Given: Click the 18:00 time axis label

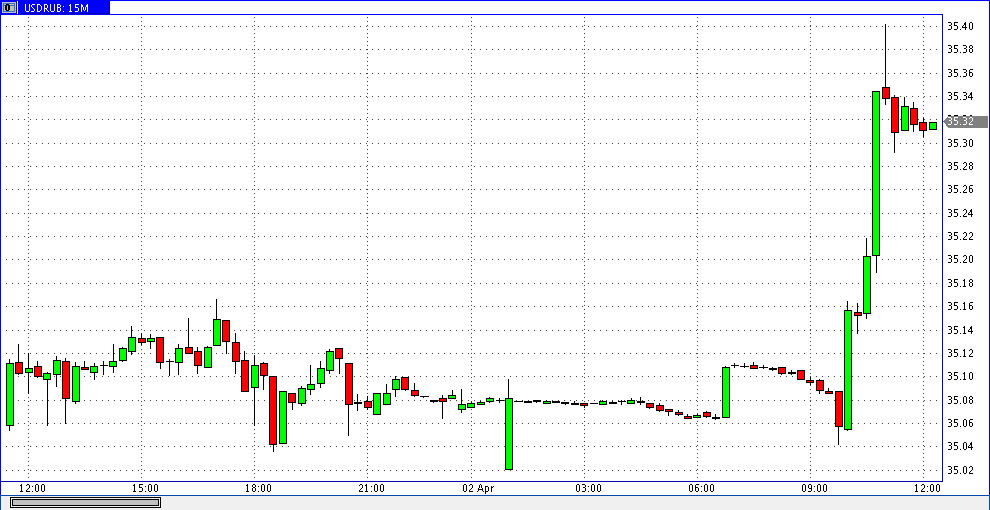Looking at the screenshot, I should 258,488.
